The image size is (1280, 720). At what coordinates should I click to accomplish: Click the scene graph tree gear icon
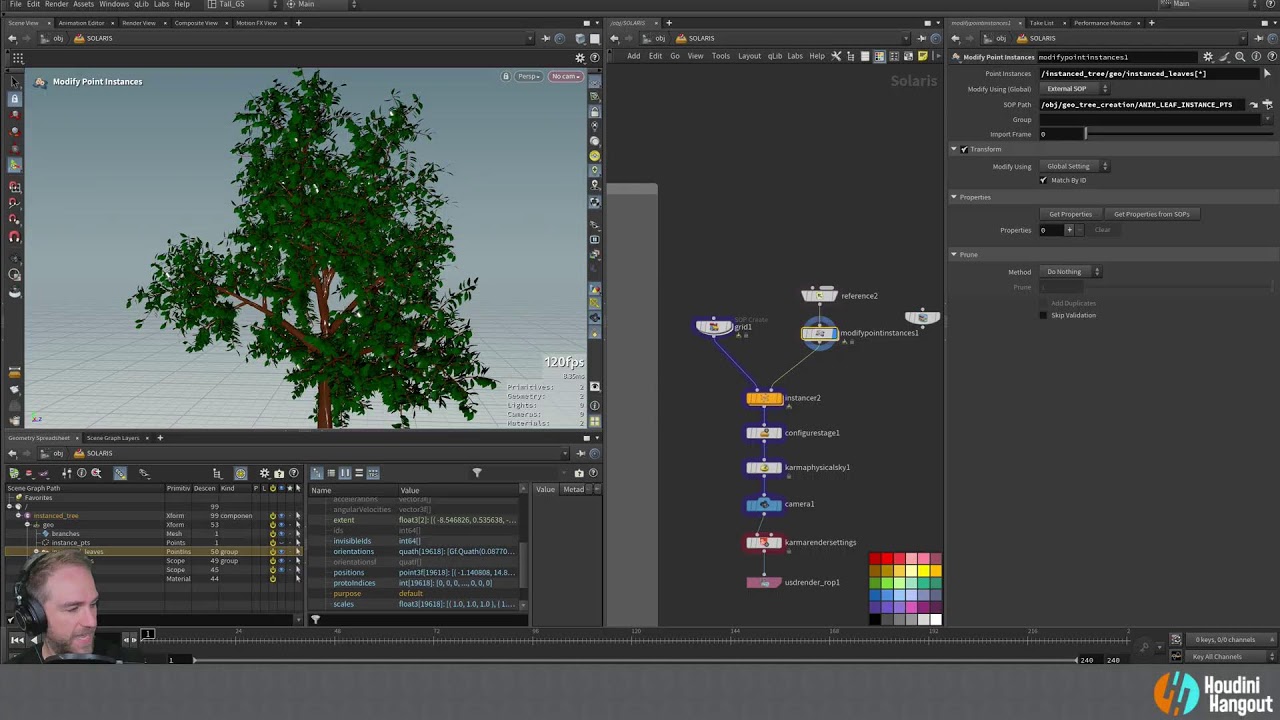264,473
